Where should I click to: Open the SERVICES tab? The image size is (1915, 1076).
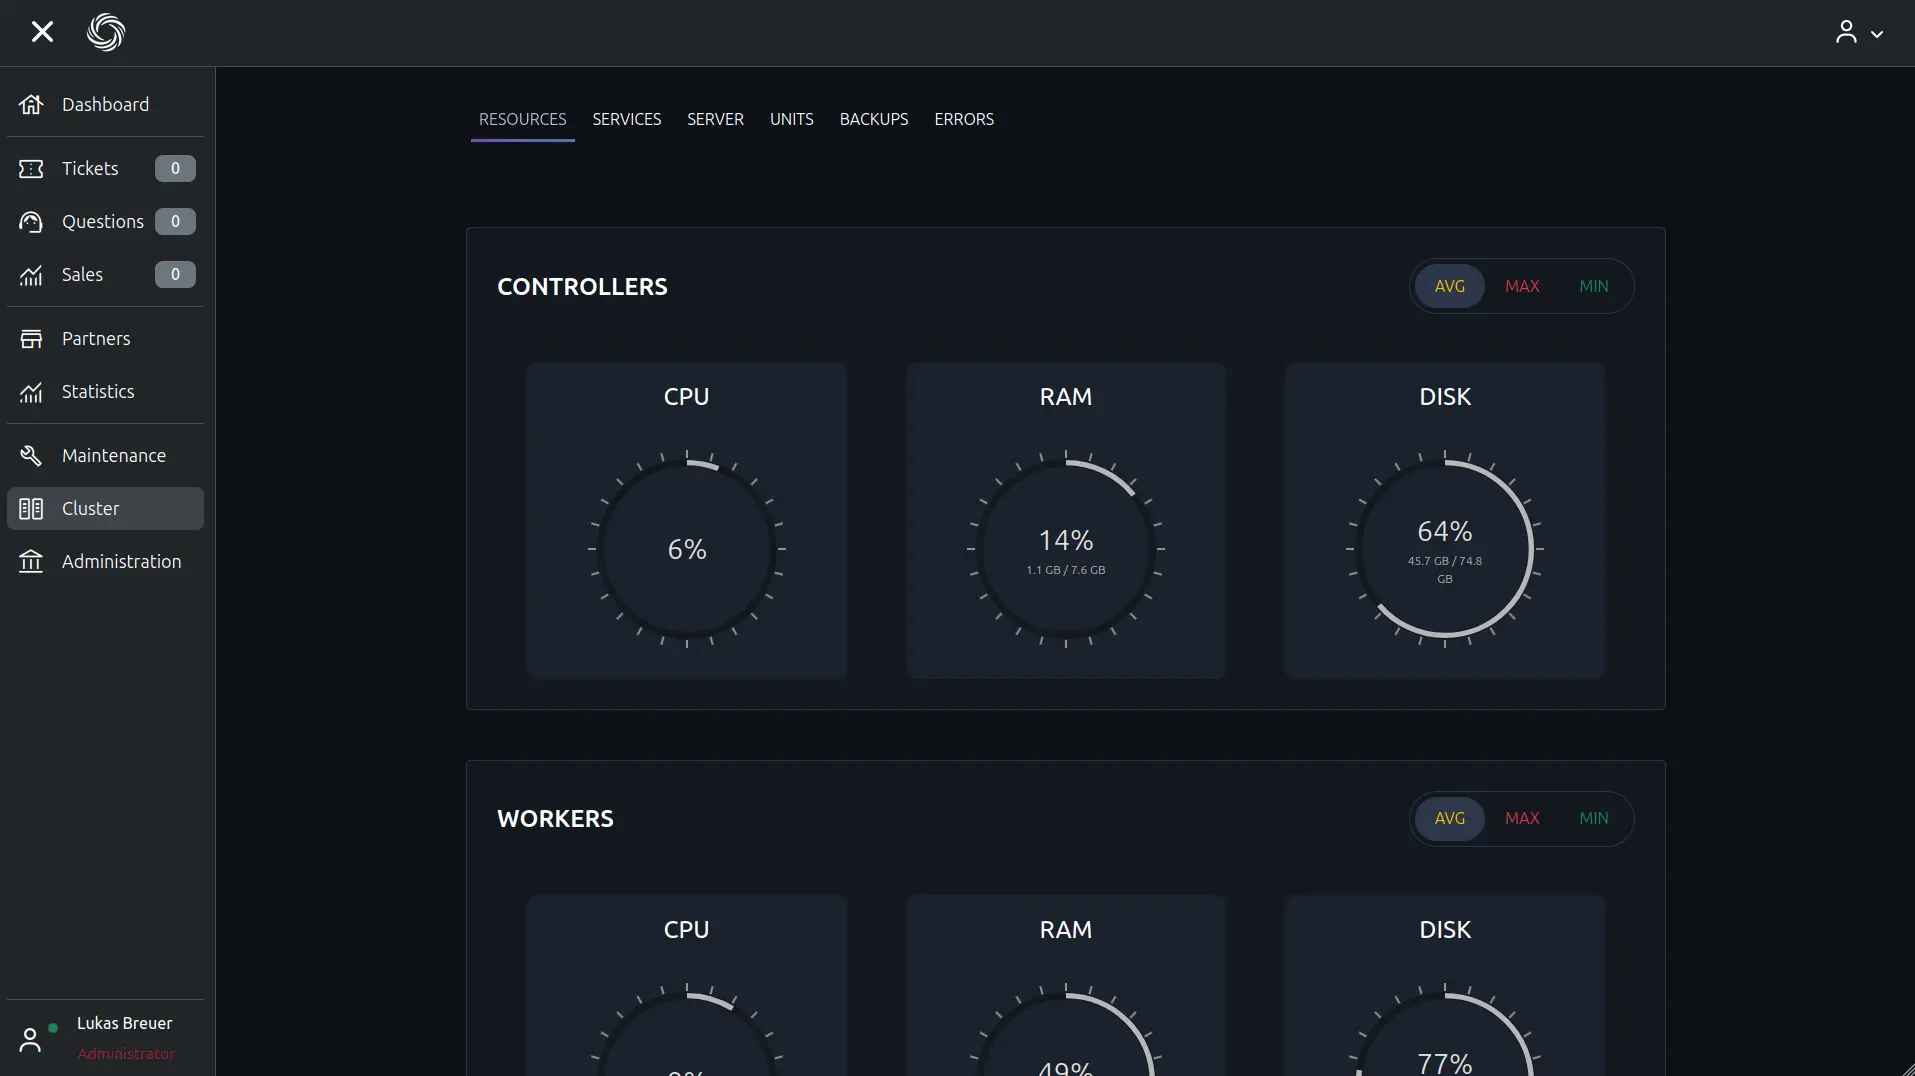626,120
